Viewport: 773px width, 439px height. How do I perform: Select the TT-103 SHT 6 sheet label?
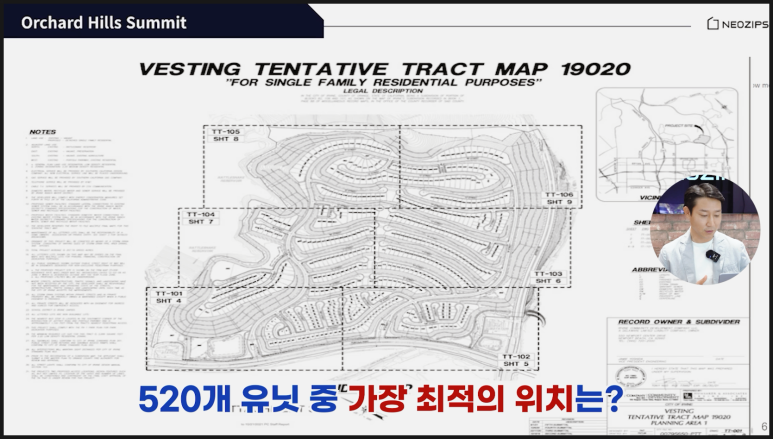(548, 277)
